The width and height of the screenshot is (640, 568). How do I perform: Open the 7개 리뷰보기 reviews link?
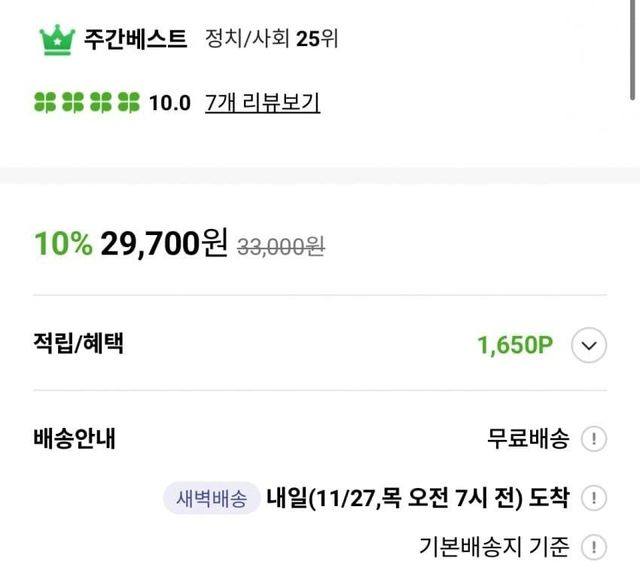click(262, 102)
